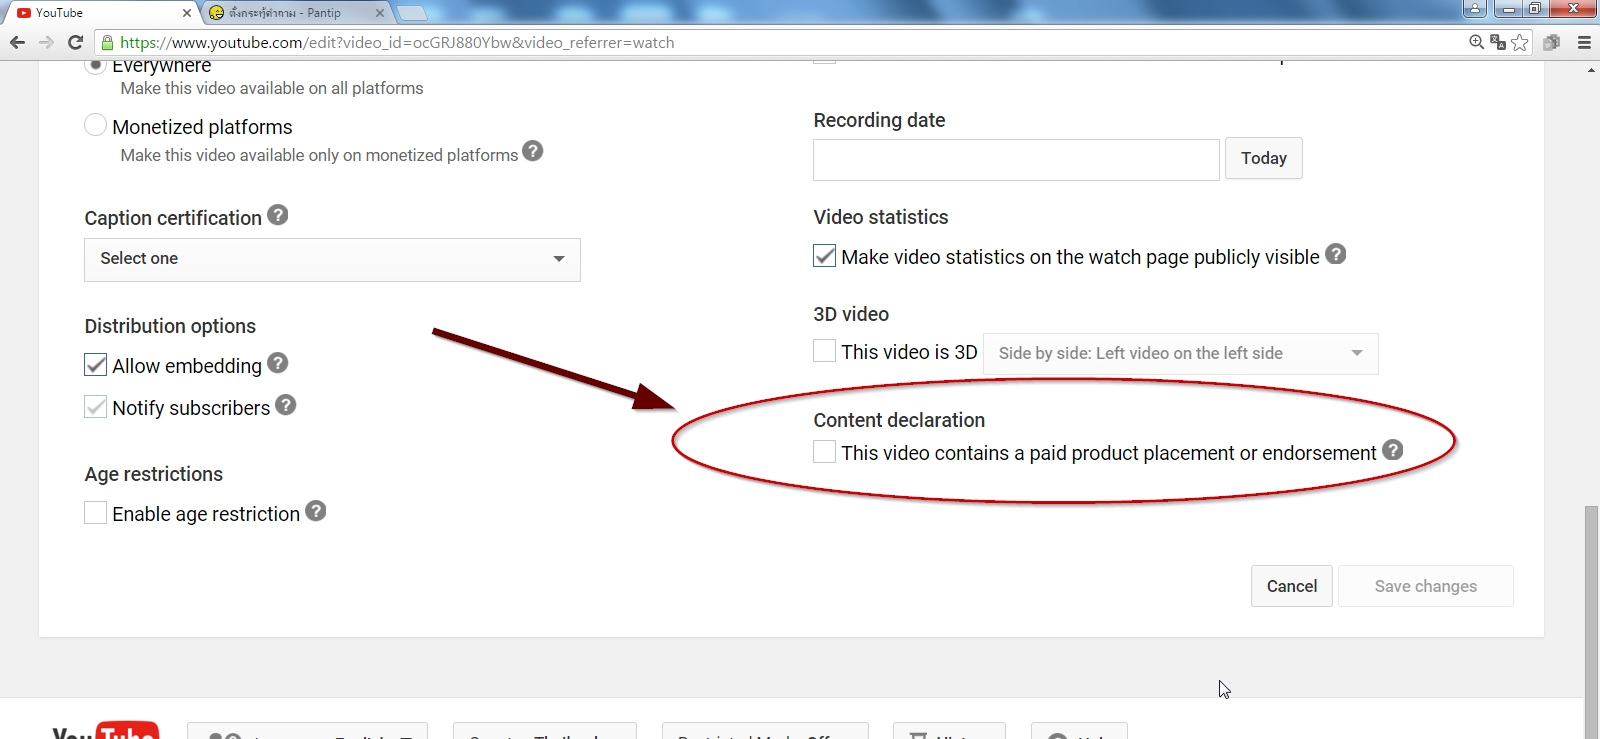
Task: Toggle the Notify subscribers checkbox
Action: point(96,407)
